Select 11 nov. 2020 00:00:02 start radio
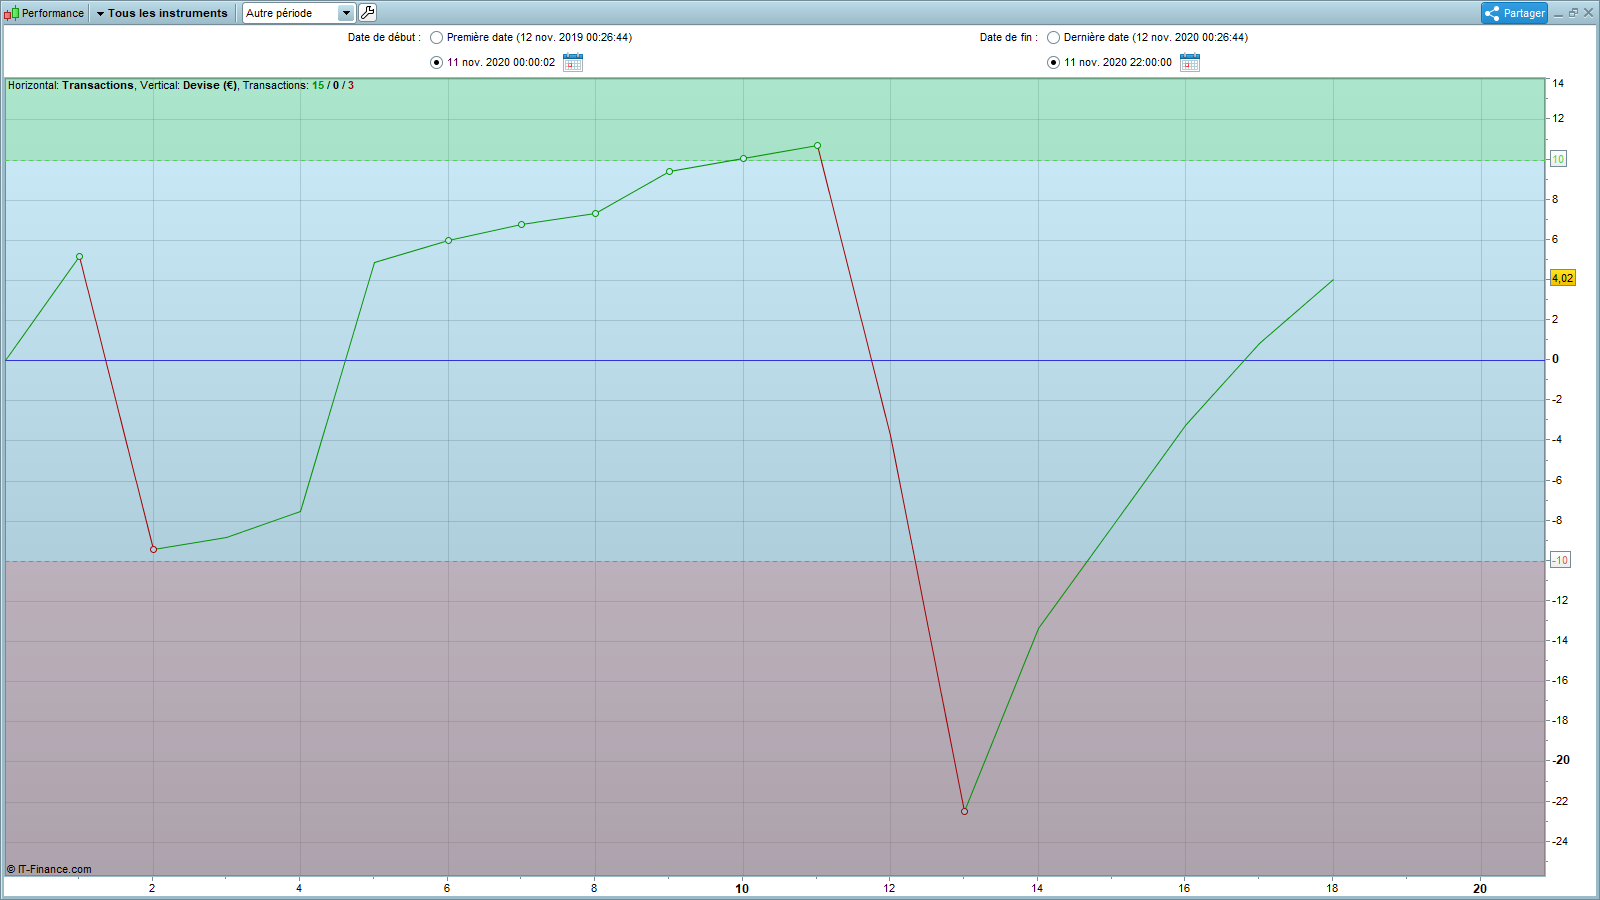Image resolution: width=1600 pixels, height=900 pixels. pyautogui.click(x=437, y=63)
